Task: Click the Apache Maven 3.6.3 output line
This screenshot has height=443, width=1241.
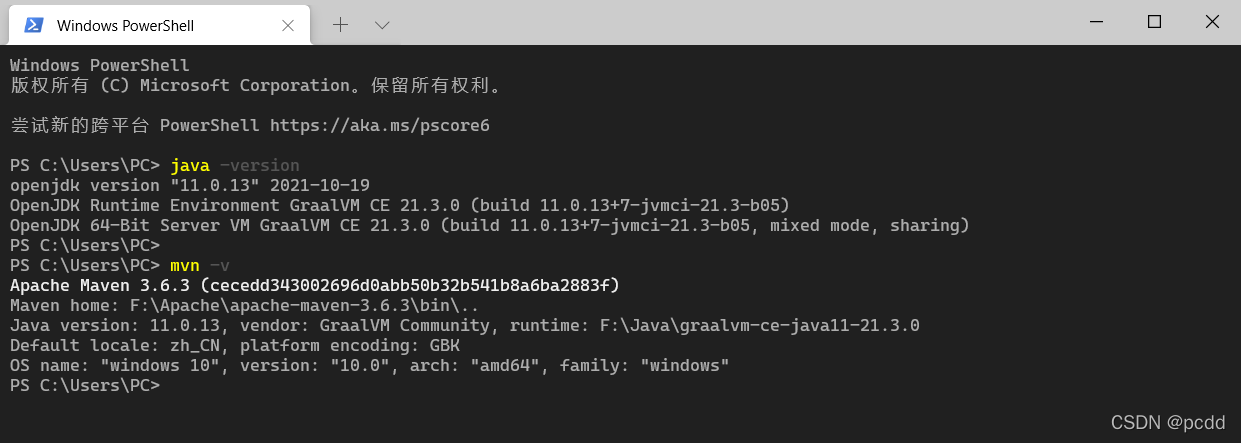Action: point(315,286)
